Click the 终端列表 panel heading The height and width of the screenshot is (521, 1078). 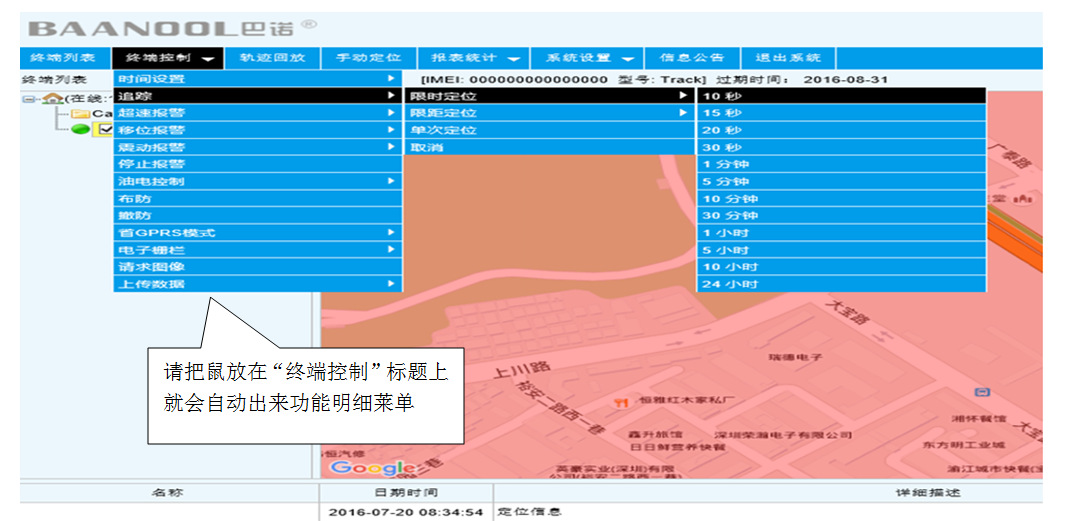pyautogui.click(x=54, y=79)
